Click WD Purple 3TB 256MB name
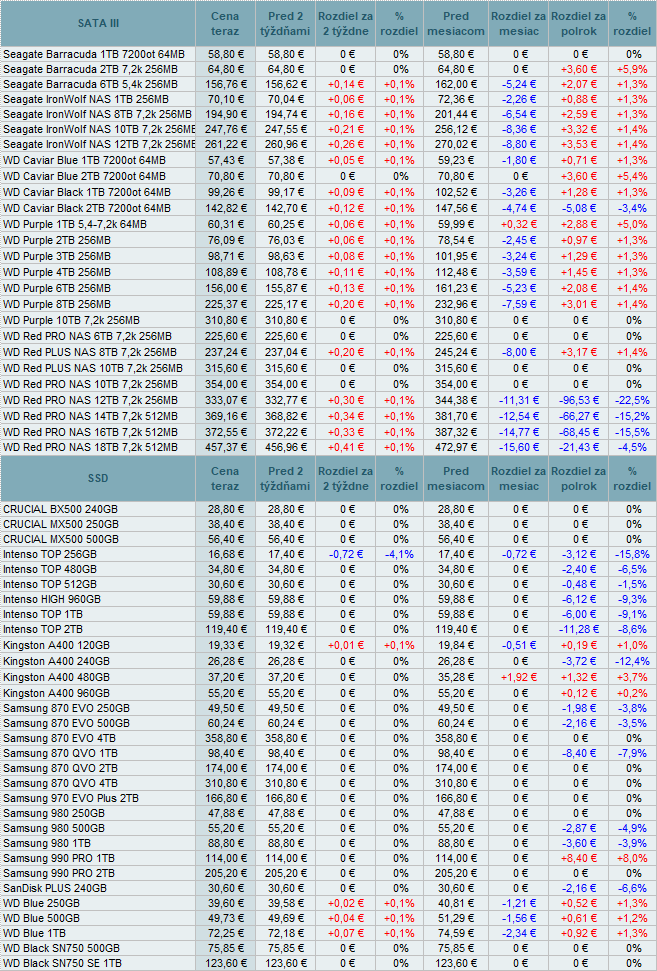Image resolution: width=657 pixels, height=971 pixels. point(57,256)
